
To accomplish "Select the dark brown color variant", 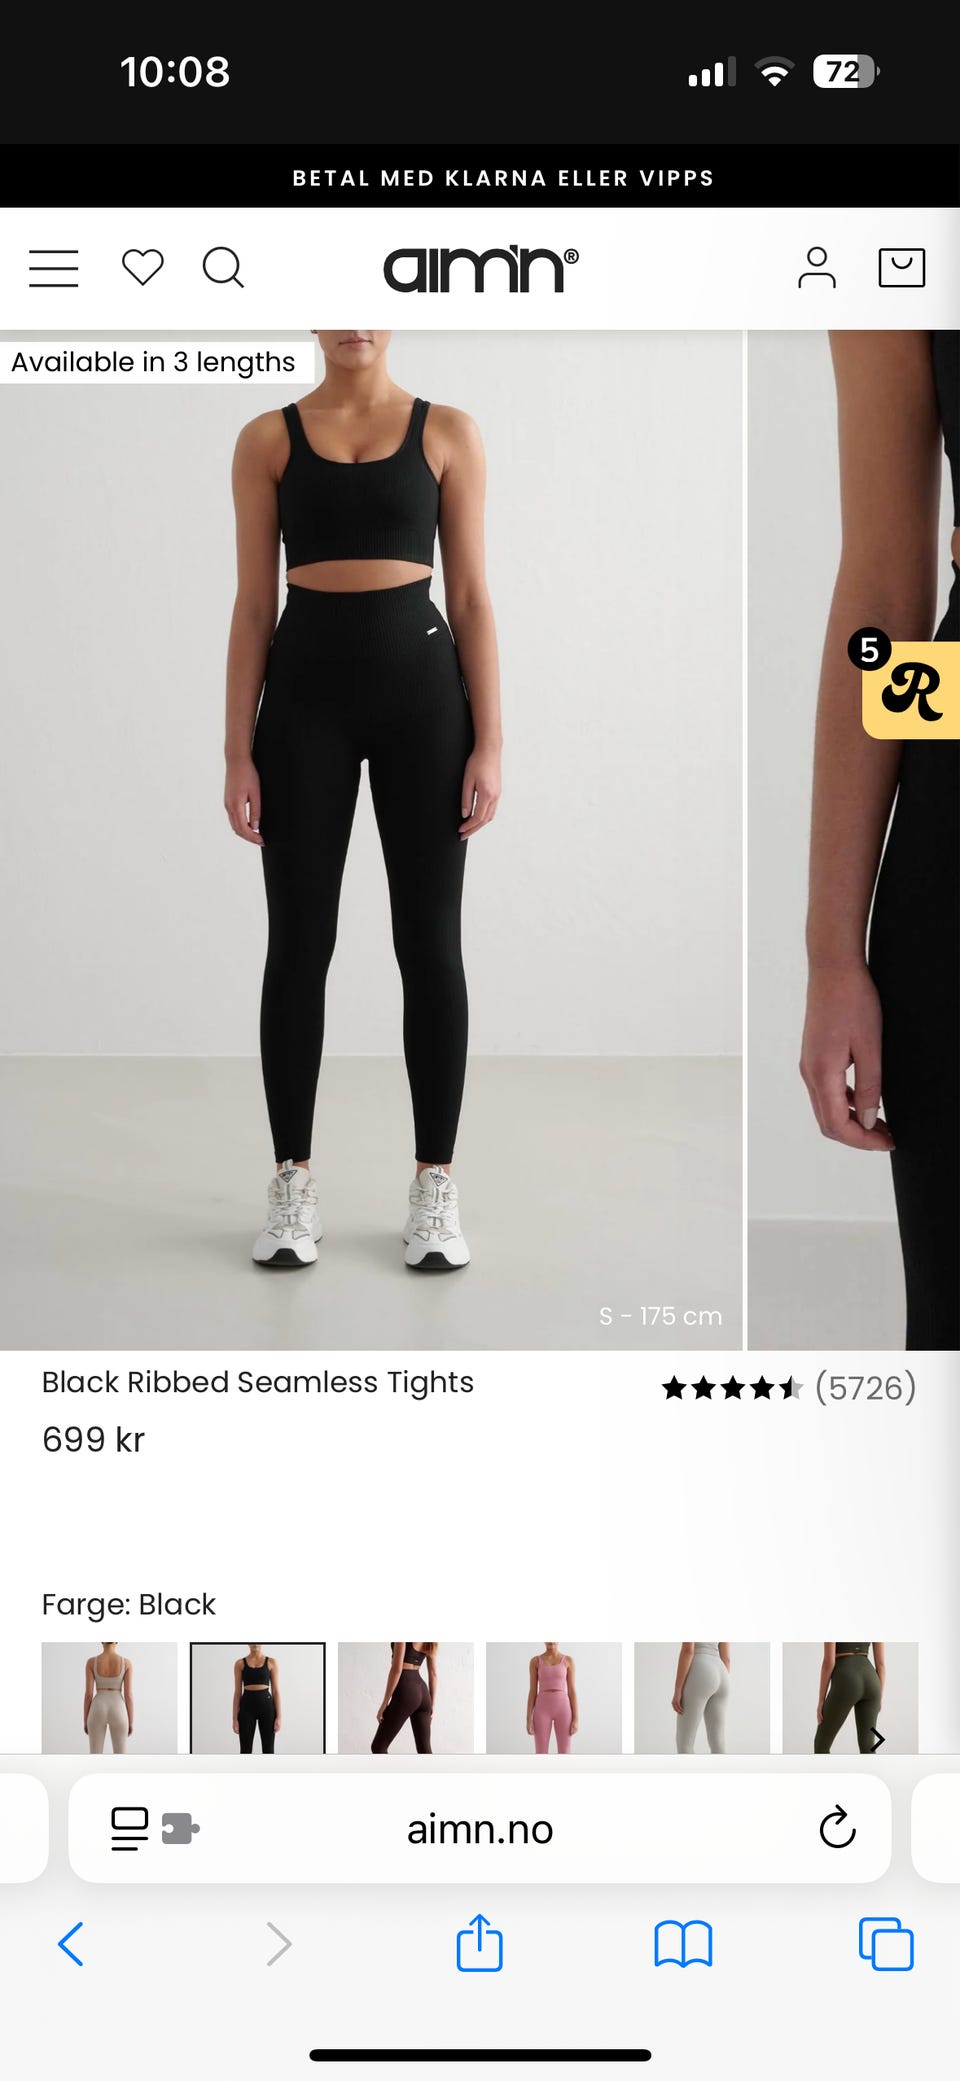I will [x=406, y=1697].
